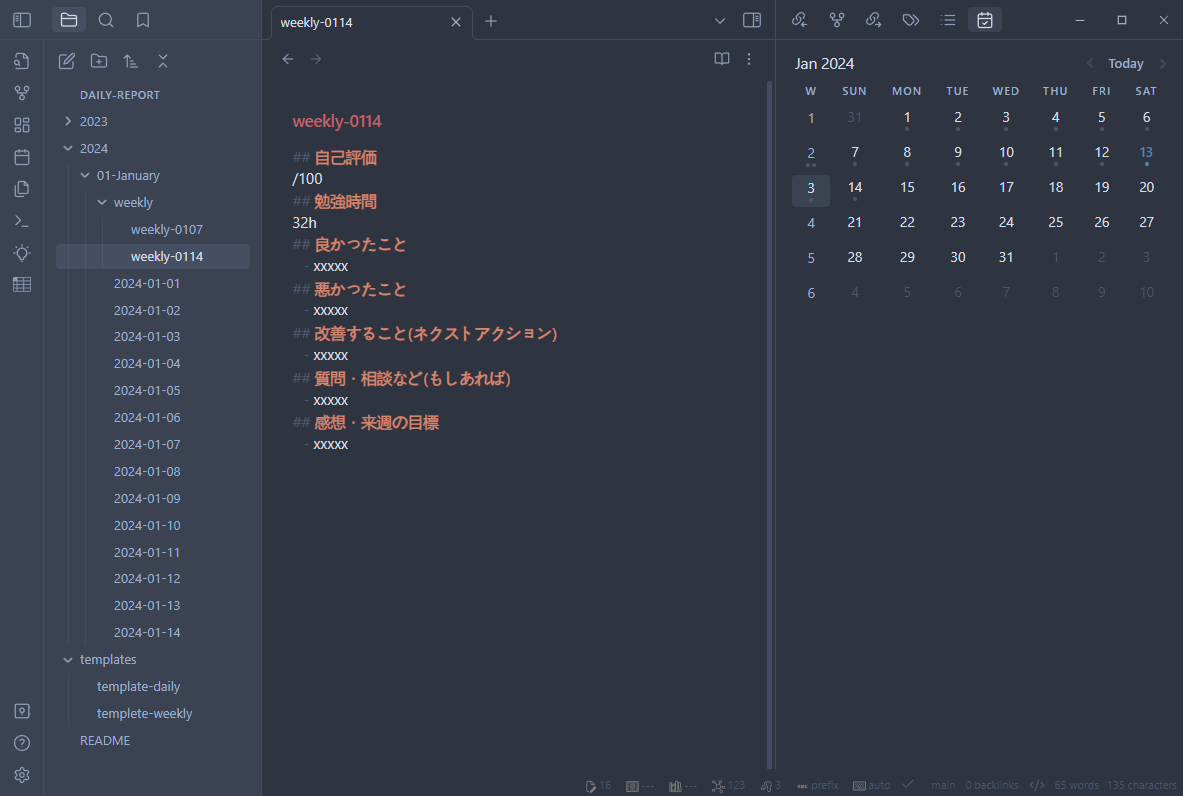Jump to Today in calendar
Viewport: 1183px width, 796px height.
1126,64
